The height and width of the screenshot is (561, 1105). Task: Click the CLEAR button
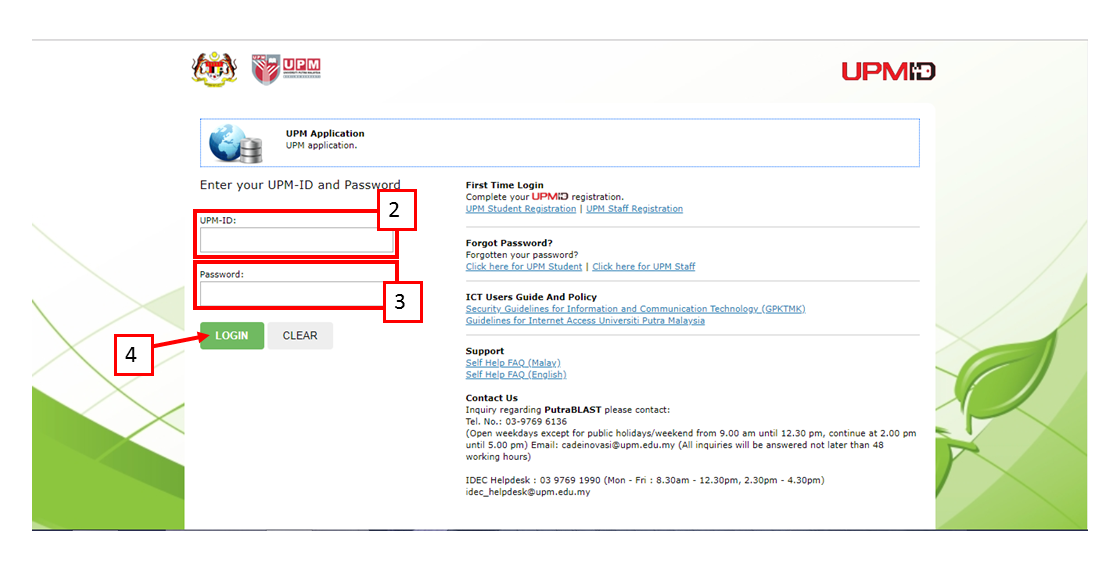(x=300, y=335)
